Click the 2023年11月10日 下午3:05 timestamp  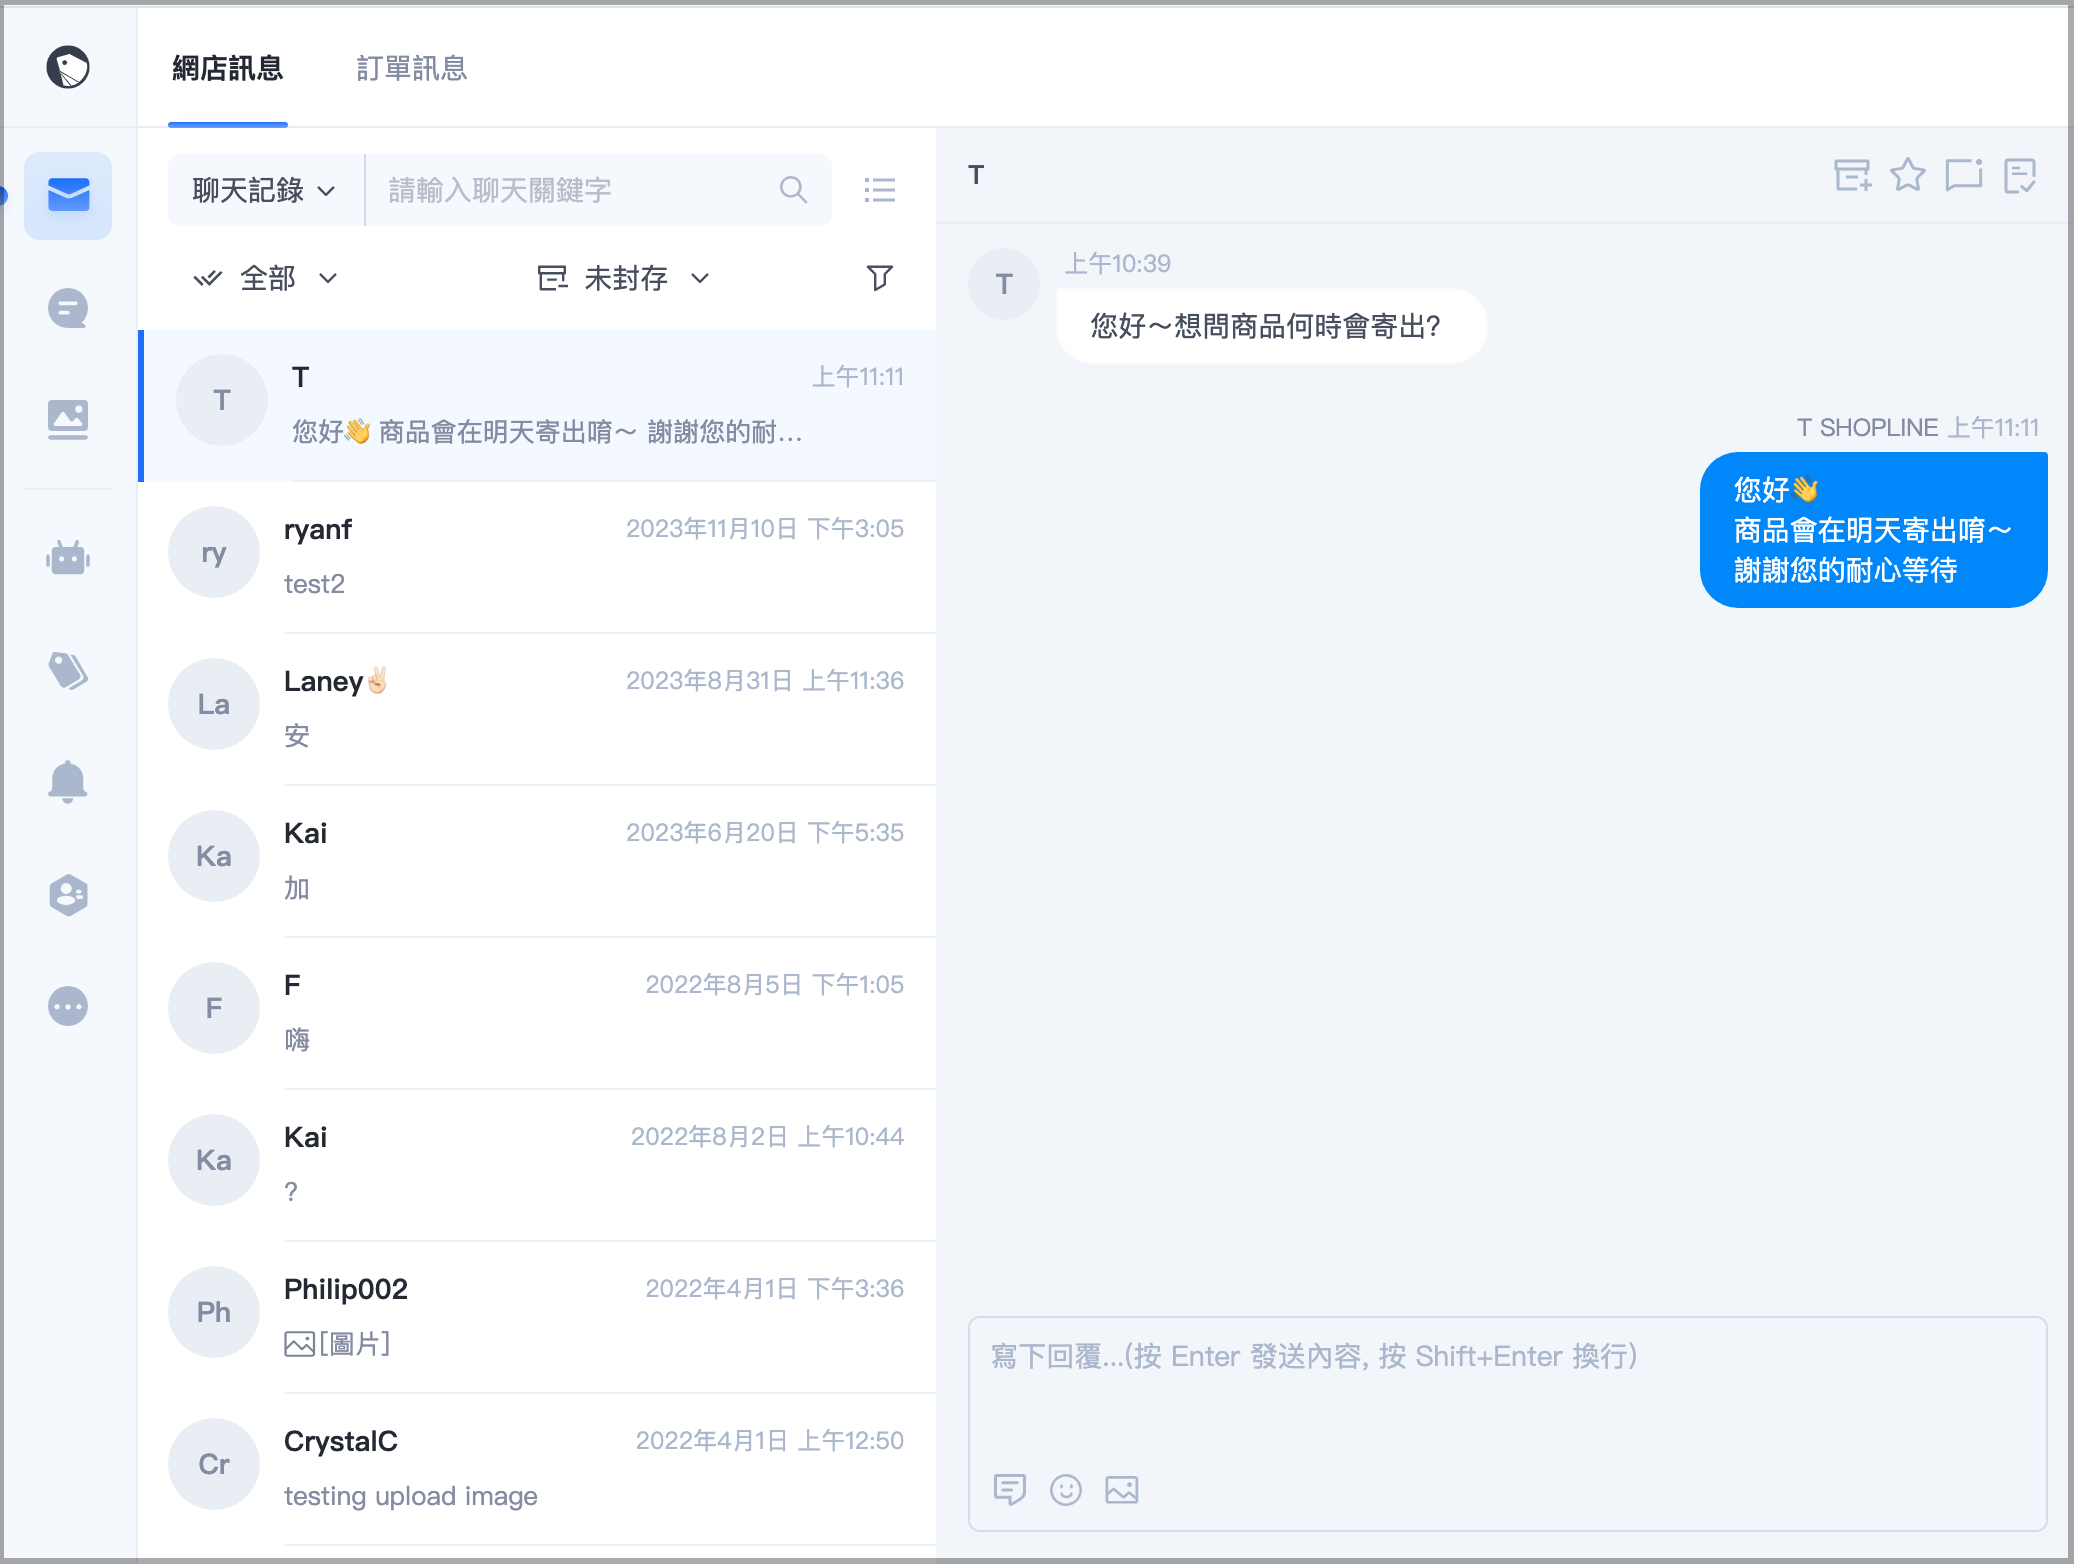764,528
